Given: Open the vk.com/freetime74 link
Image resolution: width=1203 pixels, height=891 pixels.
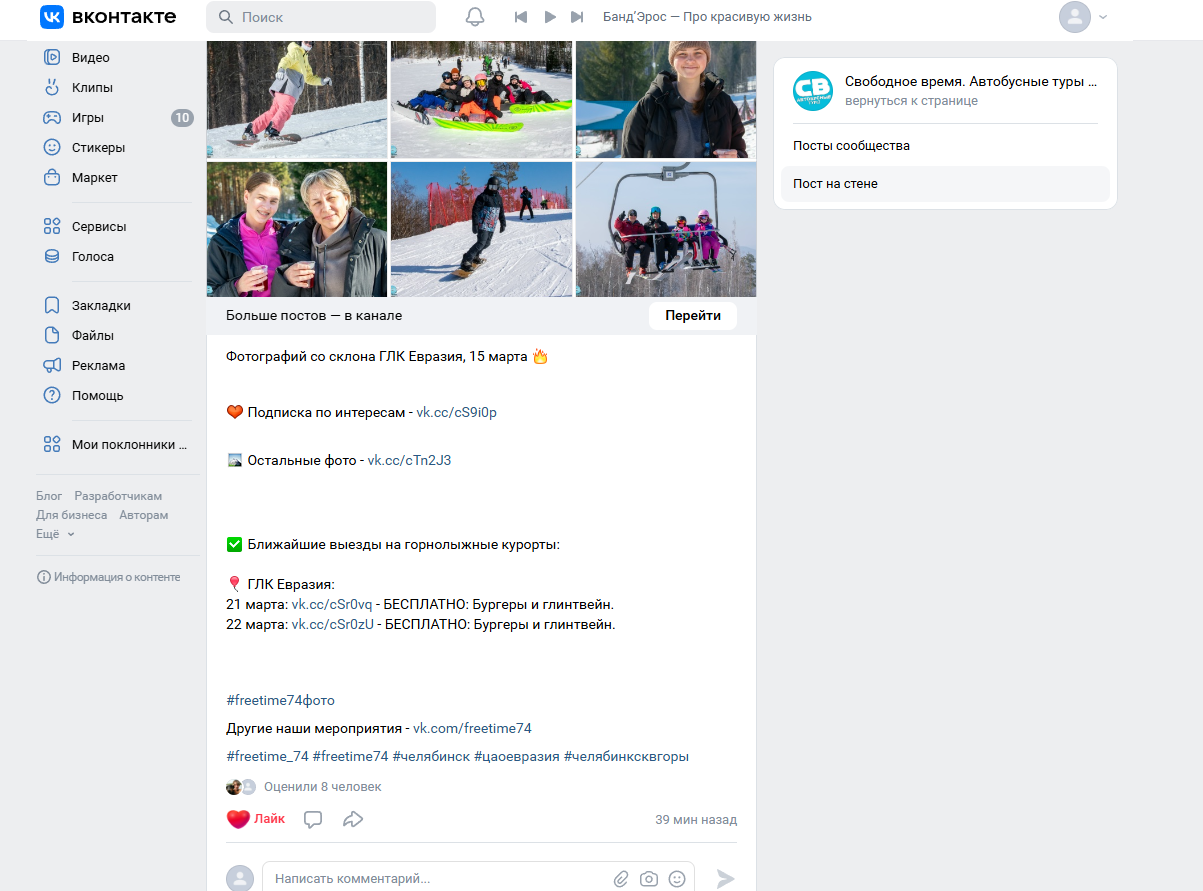Looking at the screenshot, I should (x=472, y=728).
